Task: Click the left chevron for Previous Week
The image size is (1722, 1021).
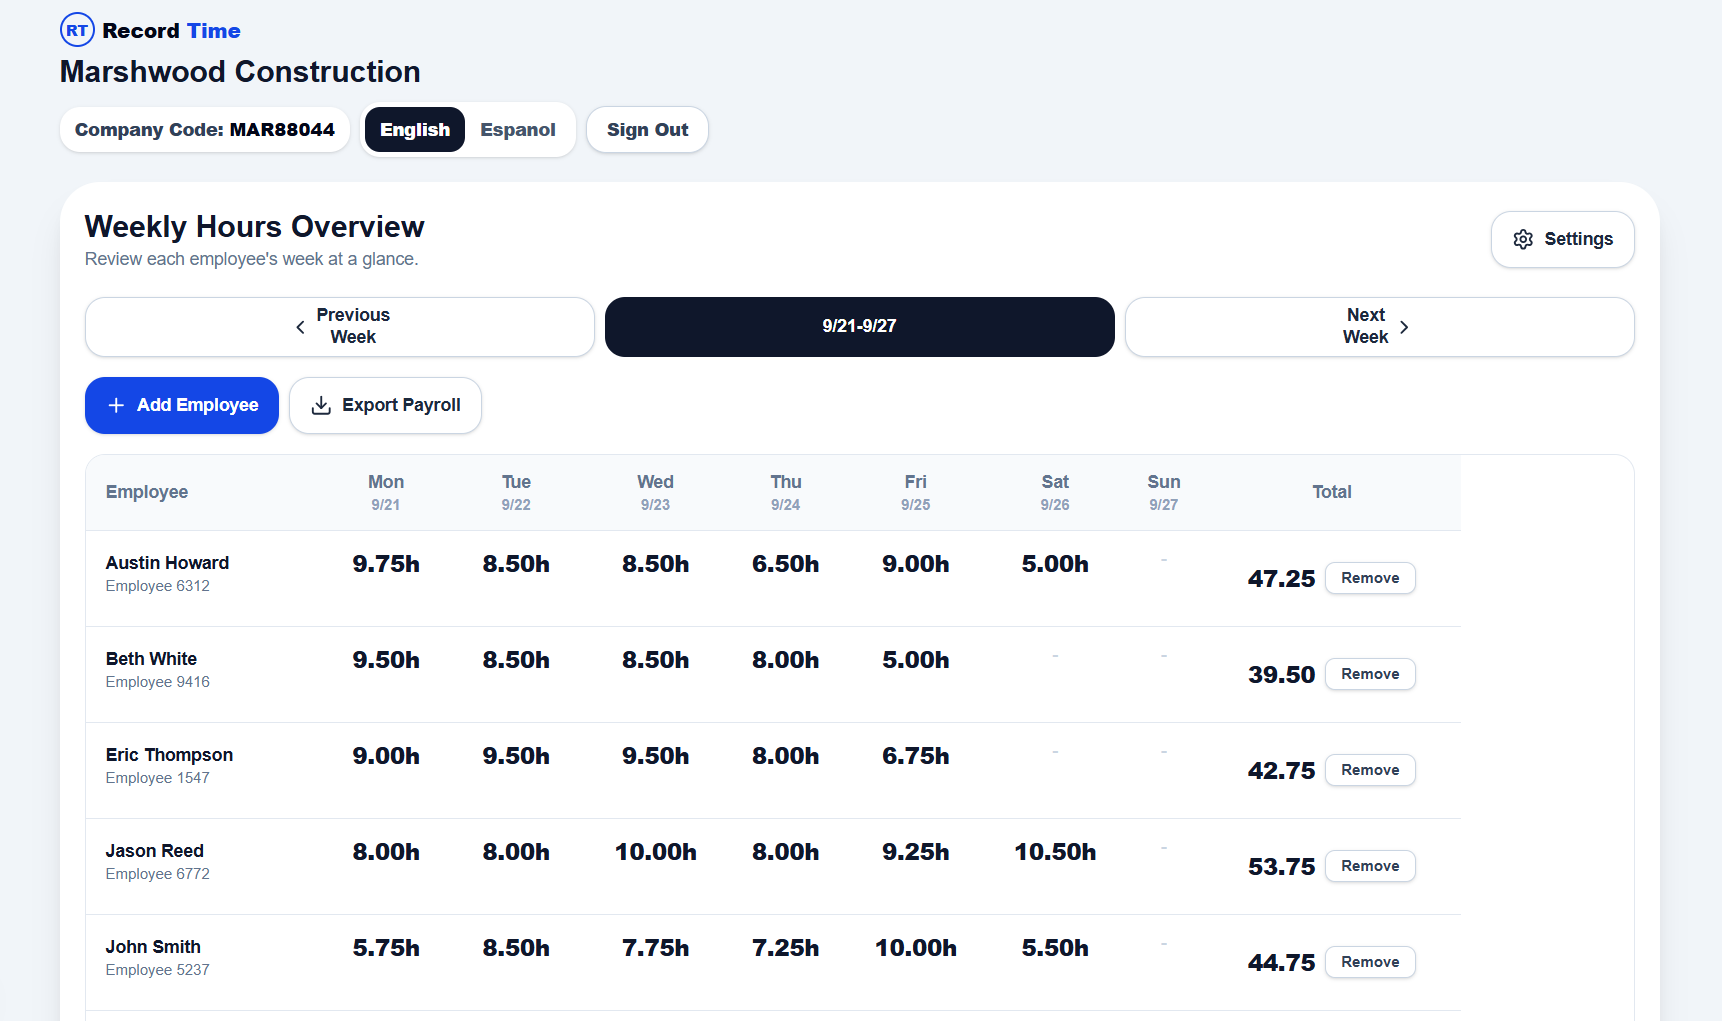Action: coord(300,327)
